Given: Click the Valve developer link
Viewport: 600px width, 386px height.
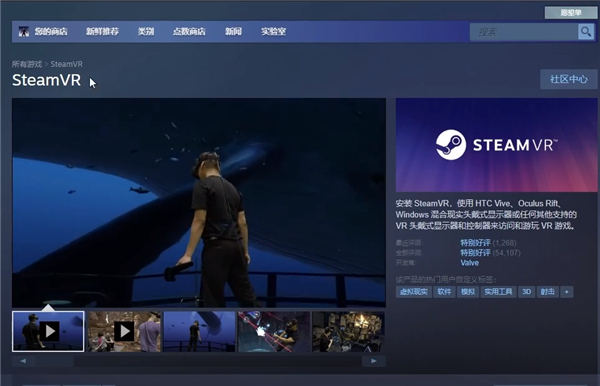Looking at the screenshot, I should [470, 263].
